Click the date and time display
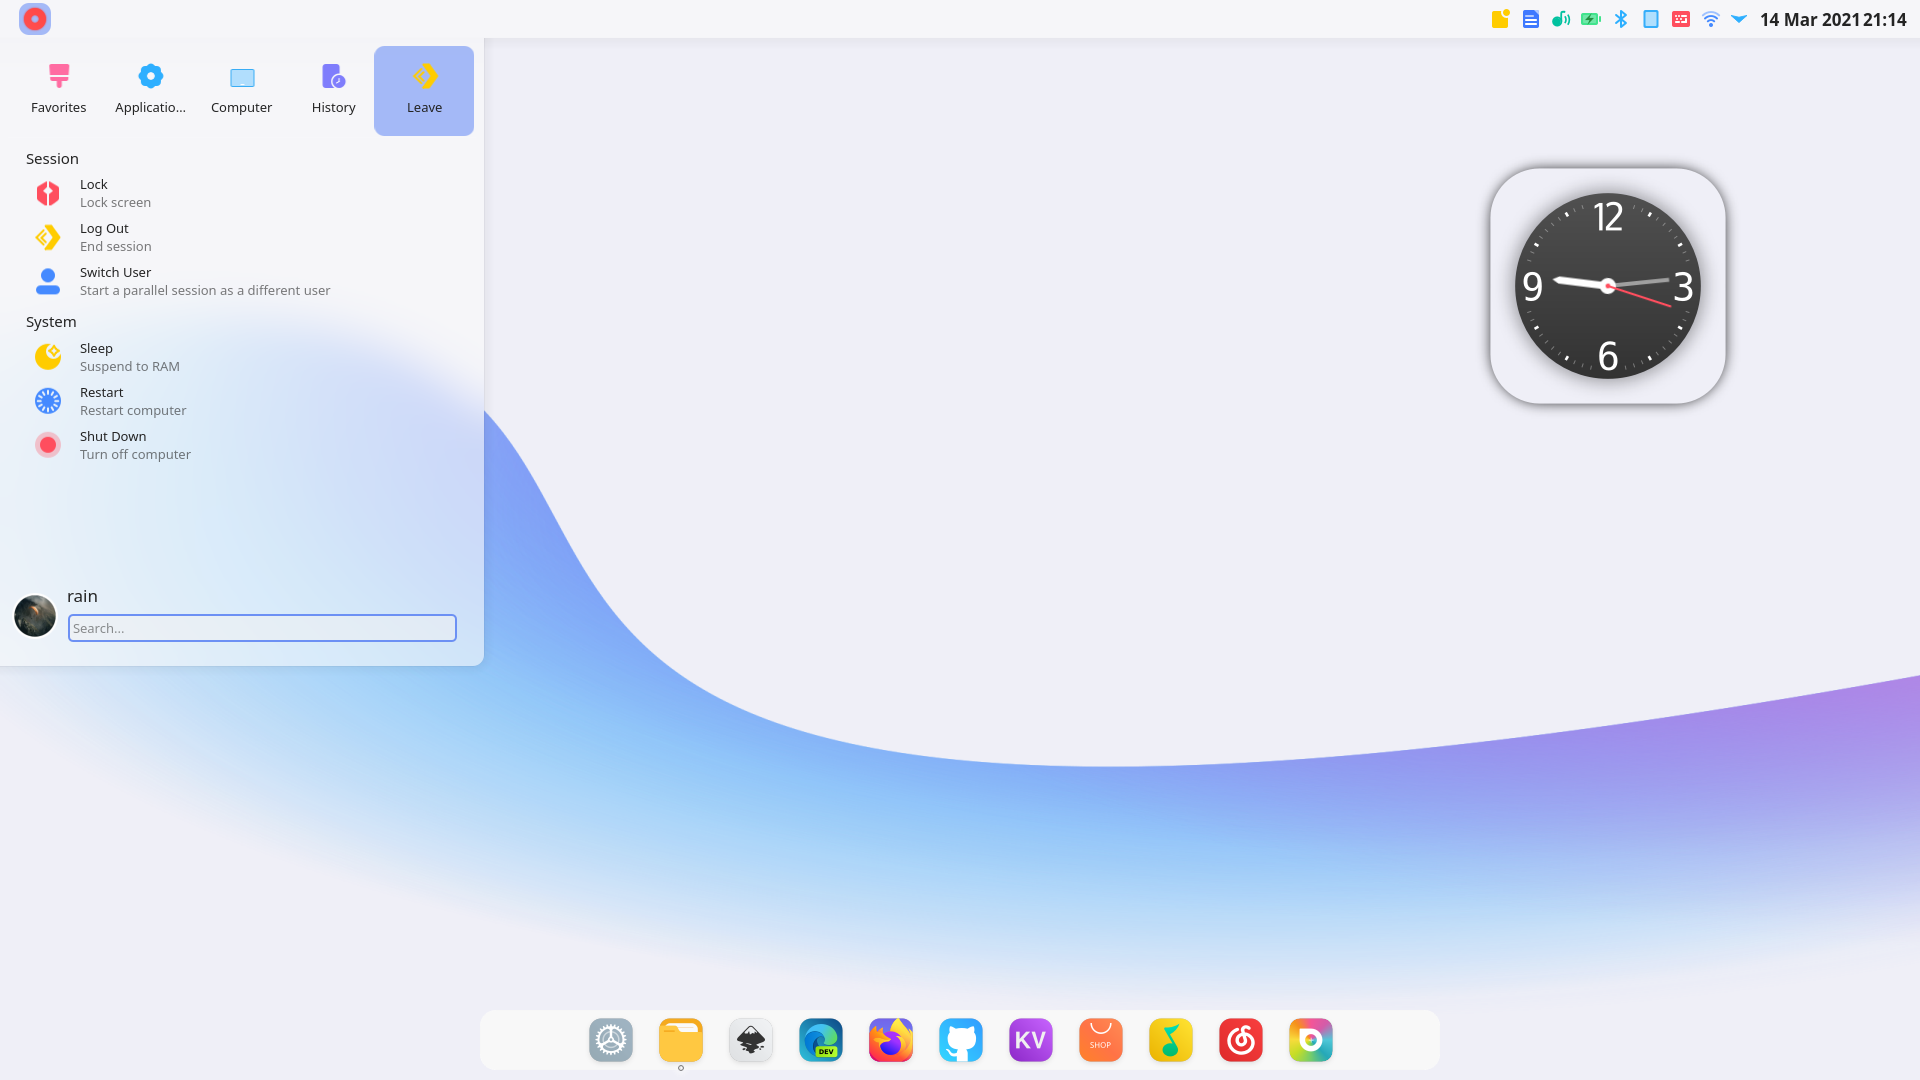The width and height of the screenshot is (1920, 1080). tap(1832, 20)
